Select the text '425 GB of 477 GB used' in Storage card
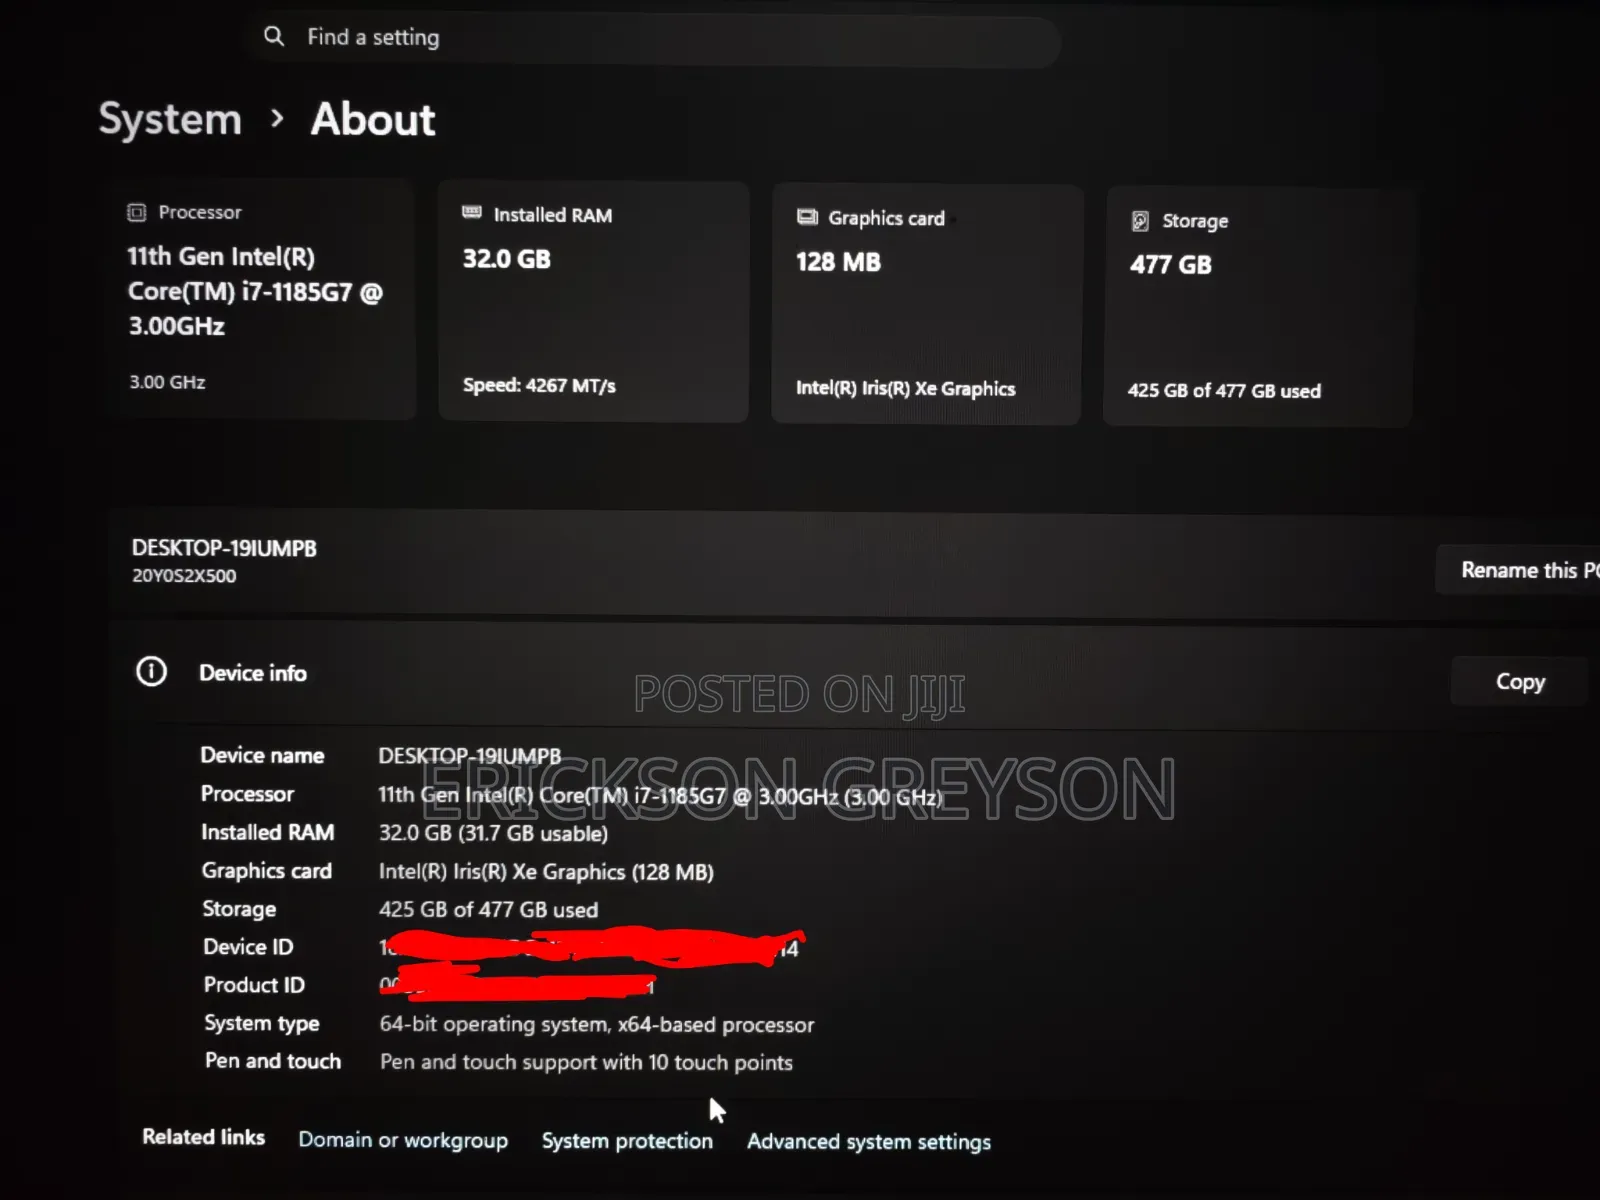The width and height of the screenshot is (1600, 1200). click(x=1224, y=391)
